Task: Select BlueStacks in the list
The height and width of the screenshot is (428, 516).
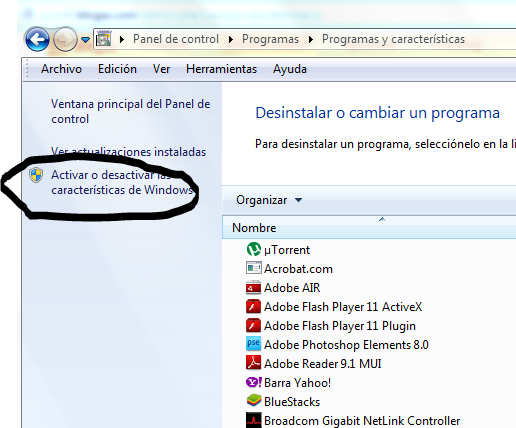Action: tap(292, 402)
